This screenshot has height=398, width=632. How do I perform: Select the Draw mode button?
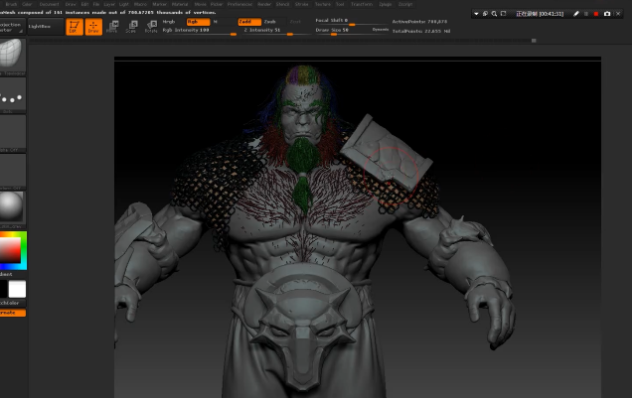click(94, 27)
